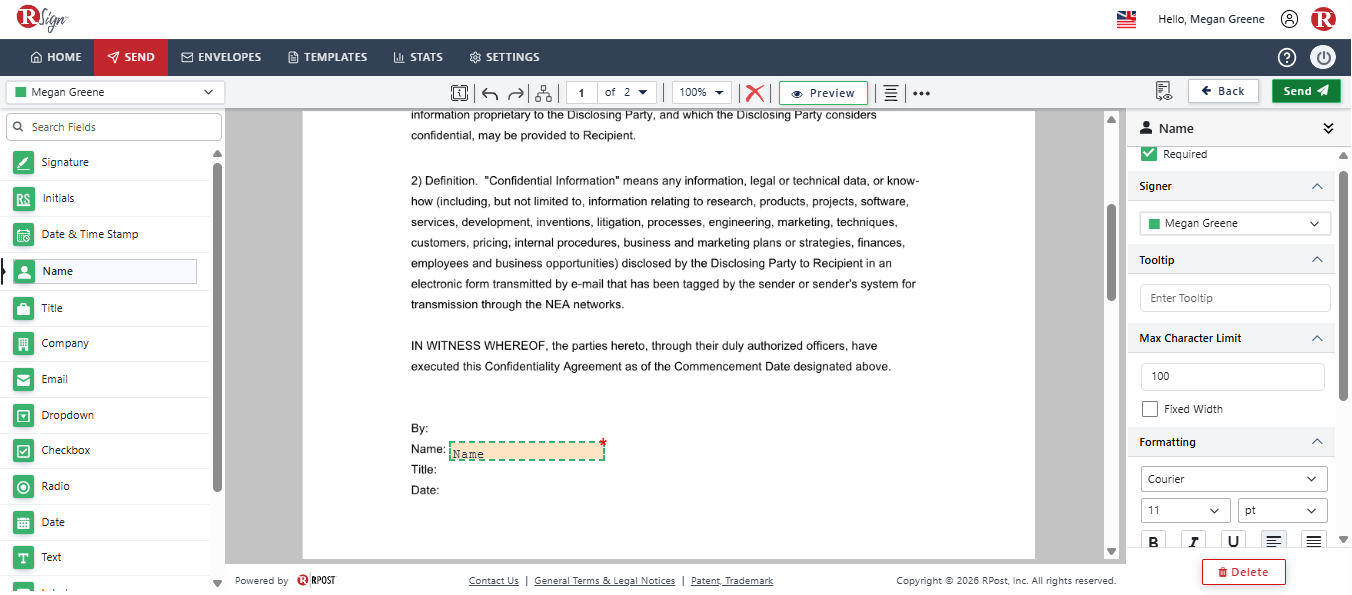The image size is (1352, 595).
Task: Open the Contact Us link
Action: point(494,581)
